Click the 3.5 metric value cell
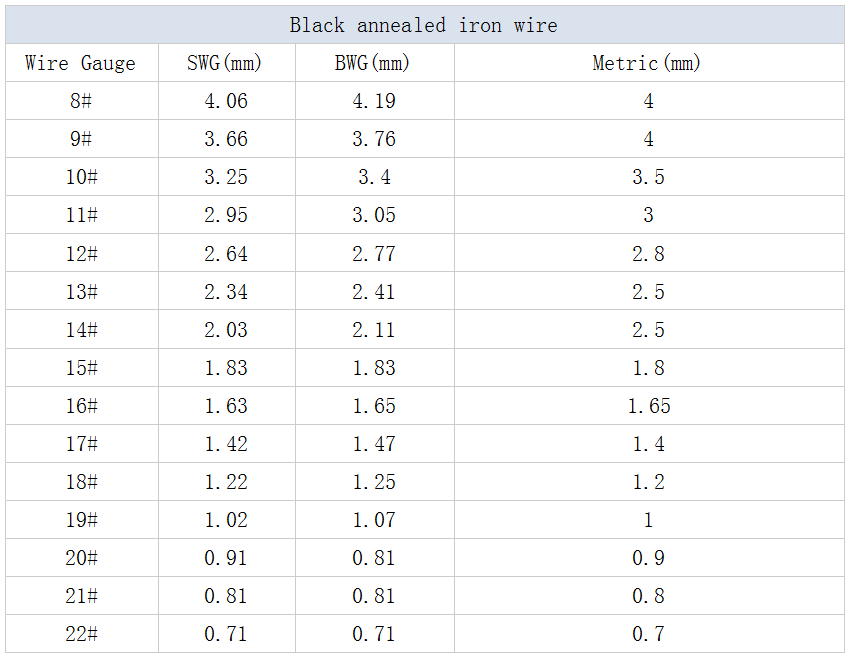The image size is (850, 660). tap(648, 177)
